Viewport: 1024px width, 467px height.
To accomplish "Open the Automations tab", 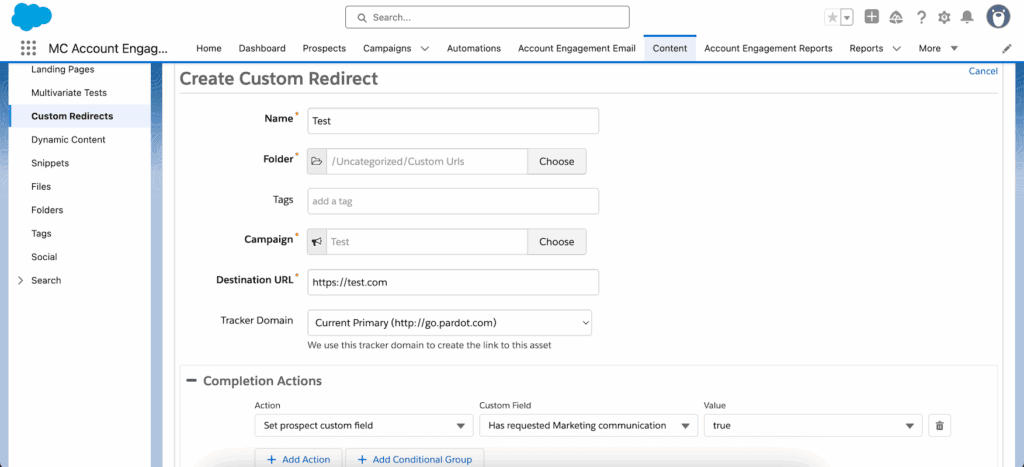I will pyautogui.click(x=473, y=48).
